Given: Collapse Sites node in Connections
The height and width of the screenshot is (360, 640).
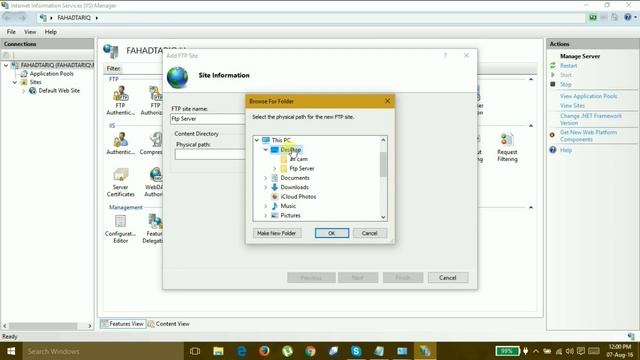Looking at the screenshot, I should coord(15,82).
